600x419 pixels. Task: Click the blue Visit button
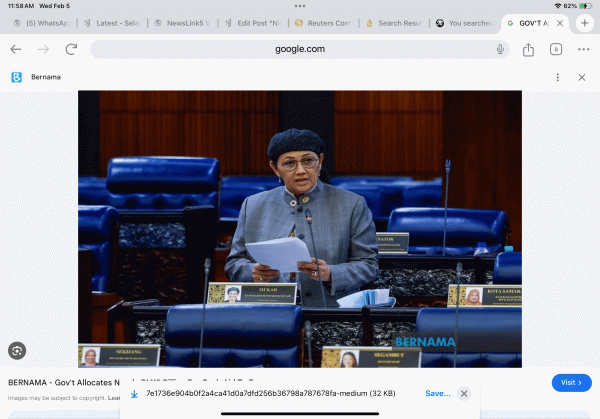click(571, 382)
